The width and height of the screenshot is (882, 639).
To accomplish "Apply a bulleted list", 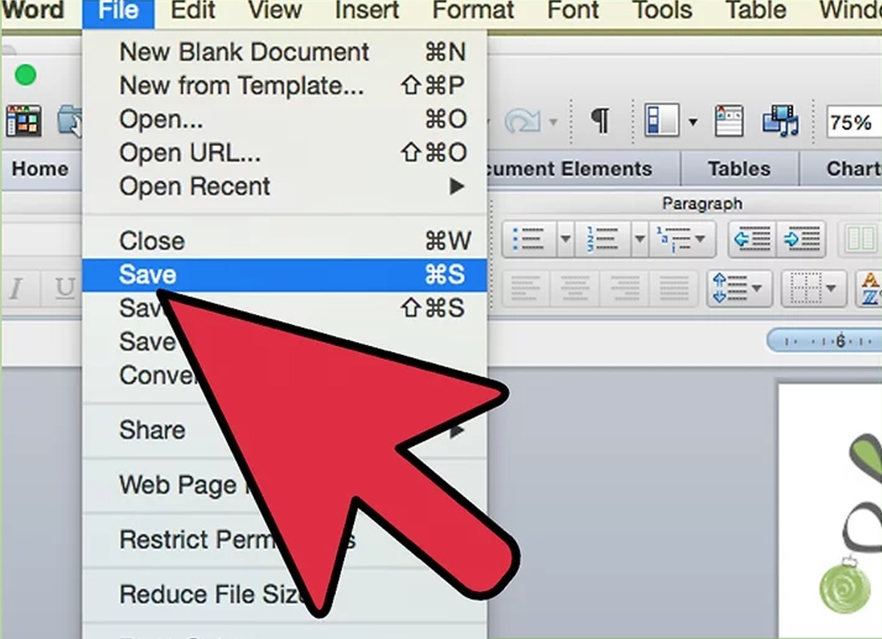I will tap(530, 239).
